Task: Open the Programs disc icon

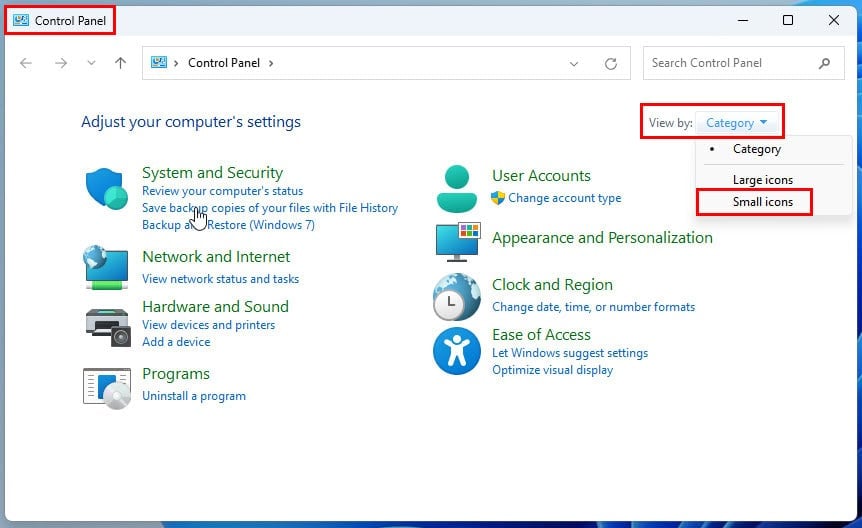Action: pos(107,388)
